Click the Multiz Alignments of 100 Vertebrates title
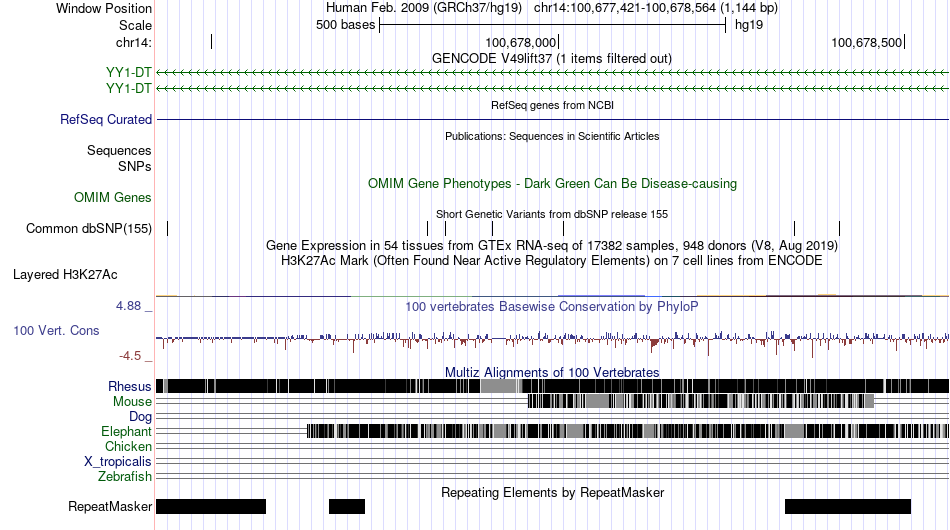The width and height of the screenshot is (950, 530). coord(552,372)
